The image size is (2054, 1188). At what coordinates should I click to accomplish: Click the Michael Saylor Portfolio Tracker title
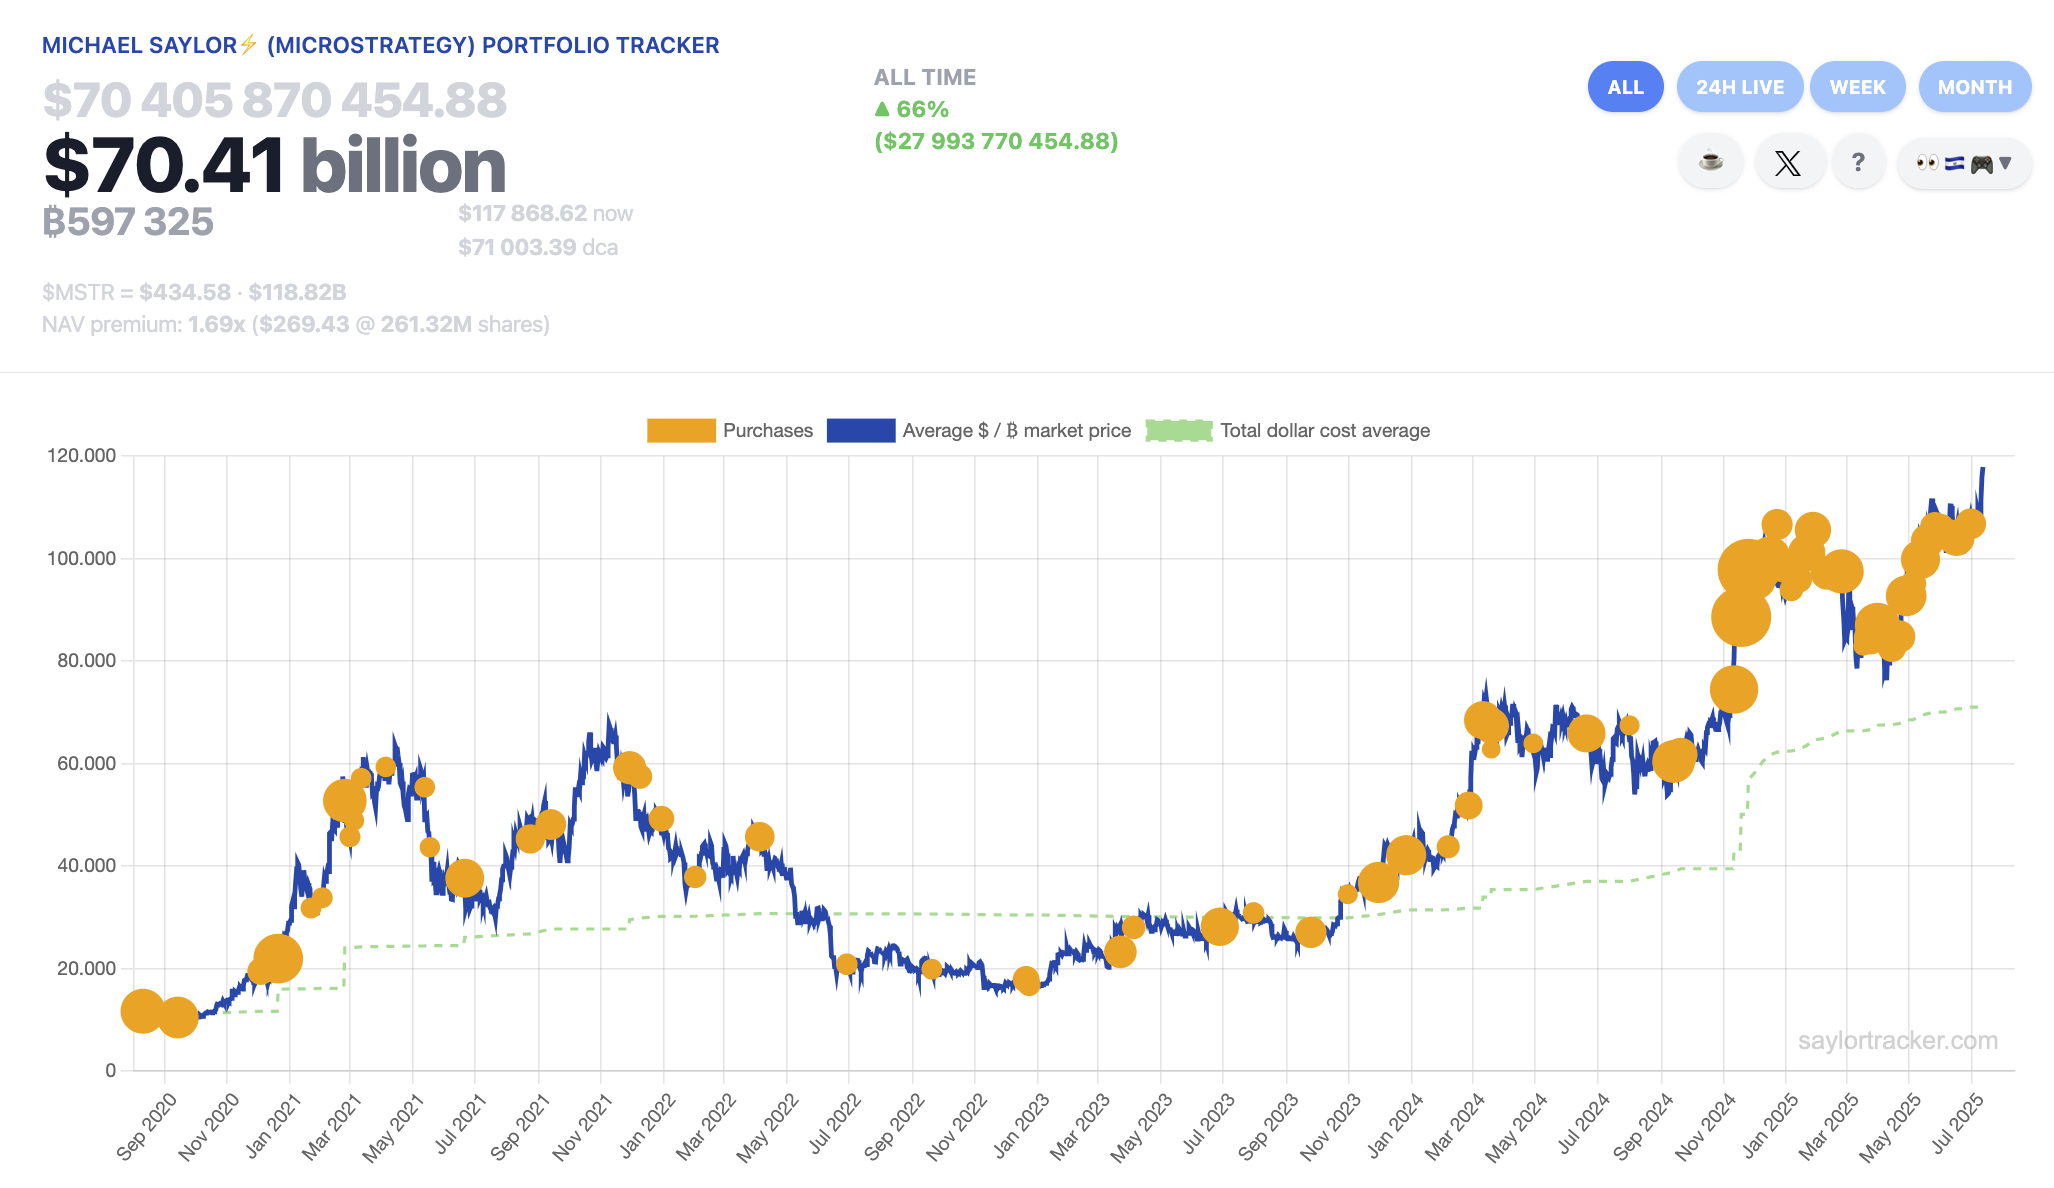(x=380, y=45)
